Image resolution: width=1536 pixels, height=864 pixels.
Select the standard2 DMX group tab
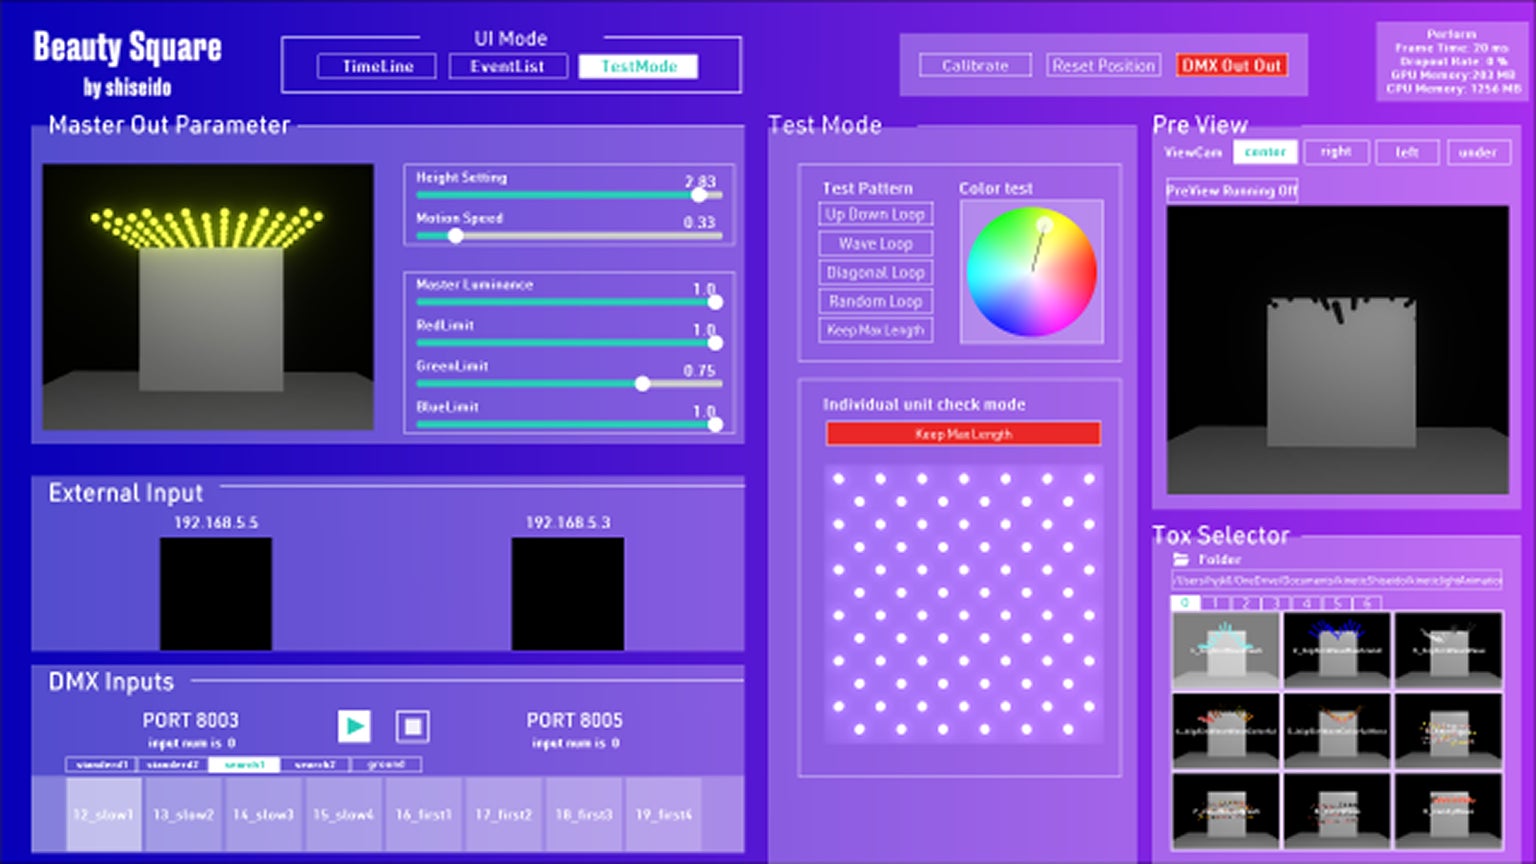click(x=173, y=764)
